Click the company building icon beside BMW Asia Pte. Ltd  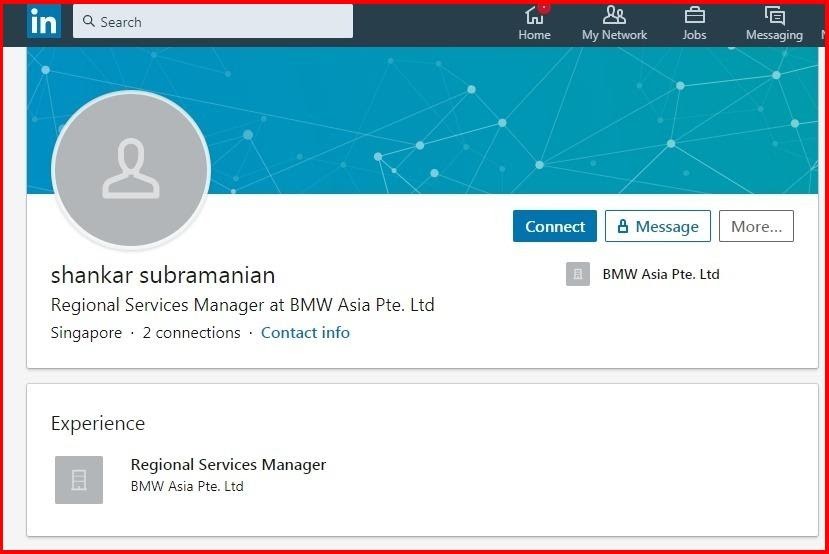point(577,274)
